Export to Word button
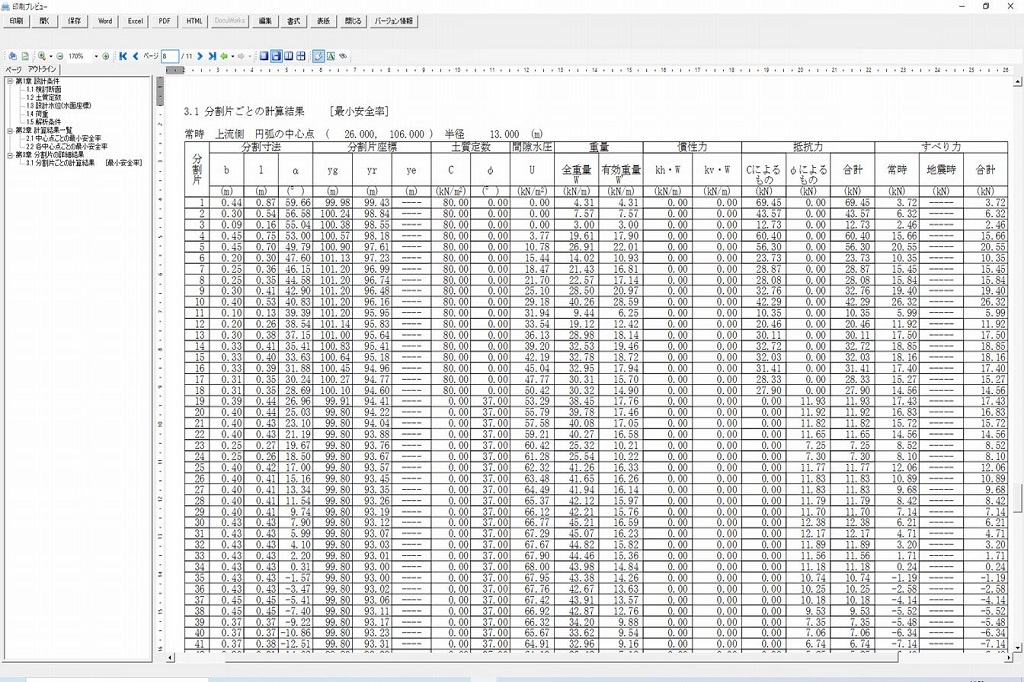This screenshot has height=682, width=1024. (105, 21)
